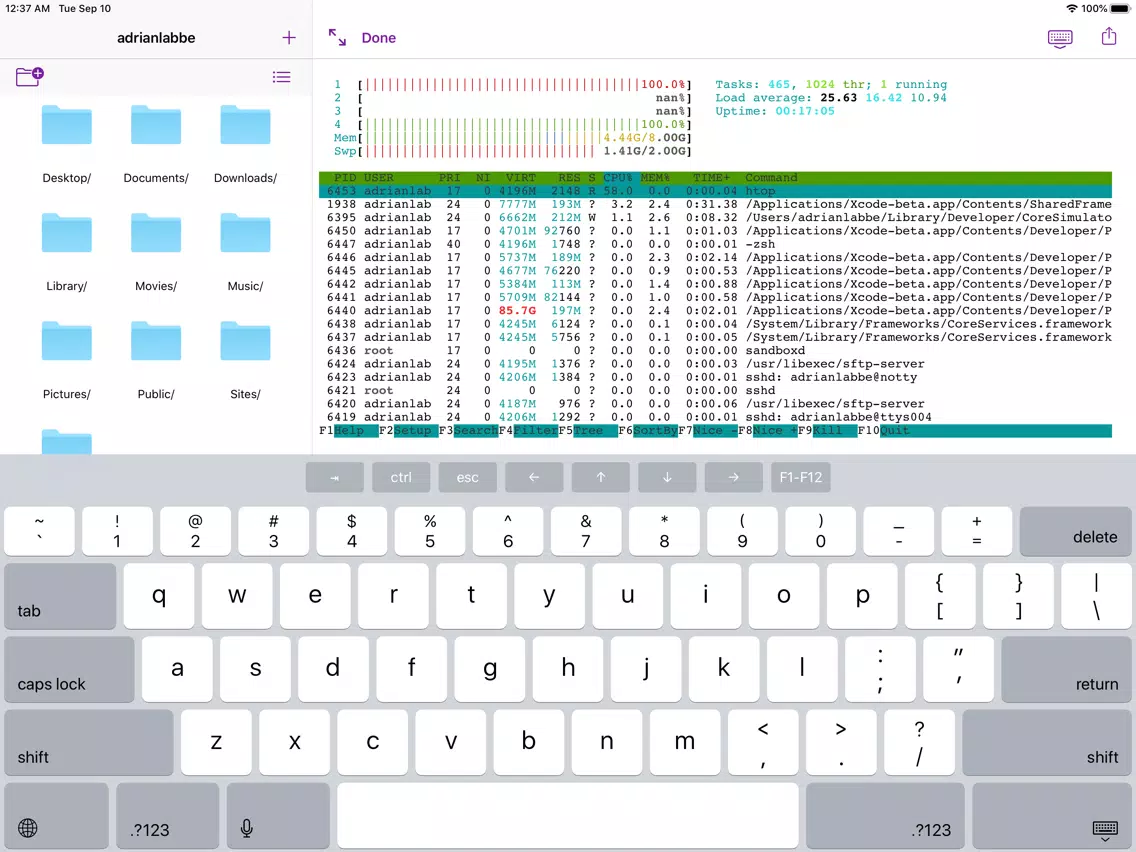This screenshot has height=852, width=1136.
Task: Select Nice + in the htop function bar
Action: coord(768,430)
